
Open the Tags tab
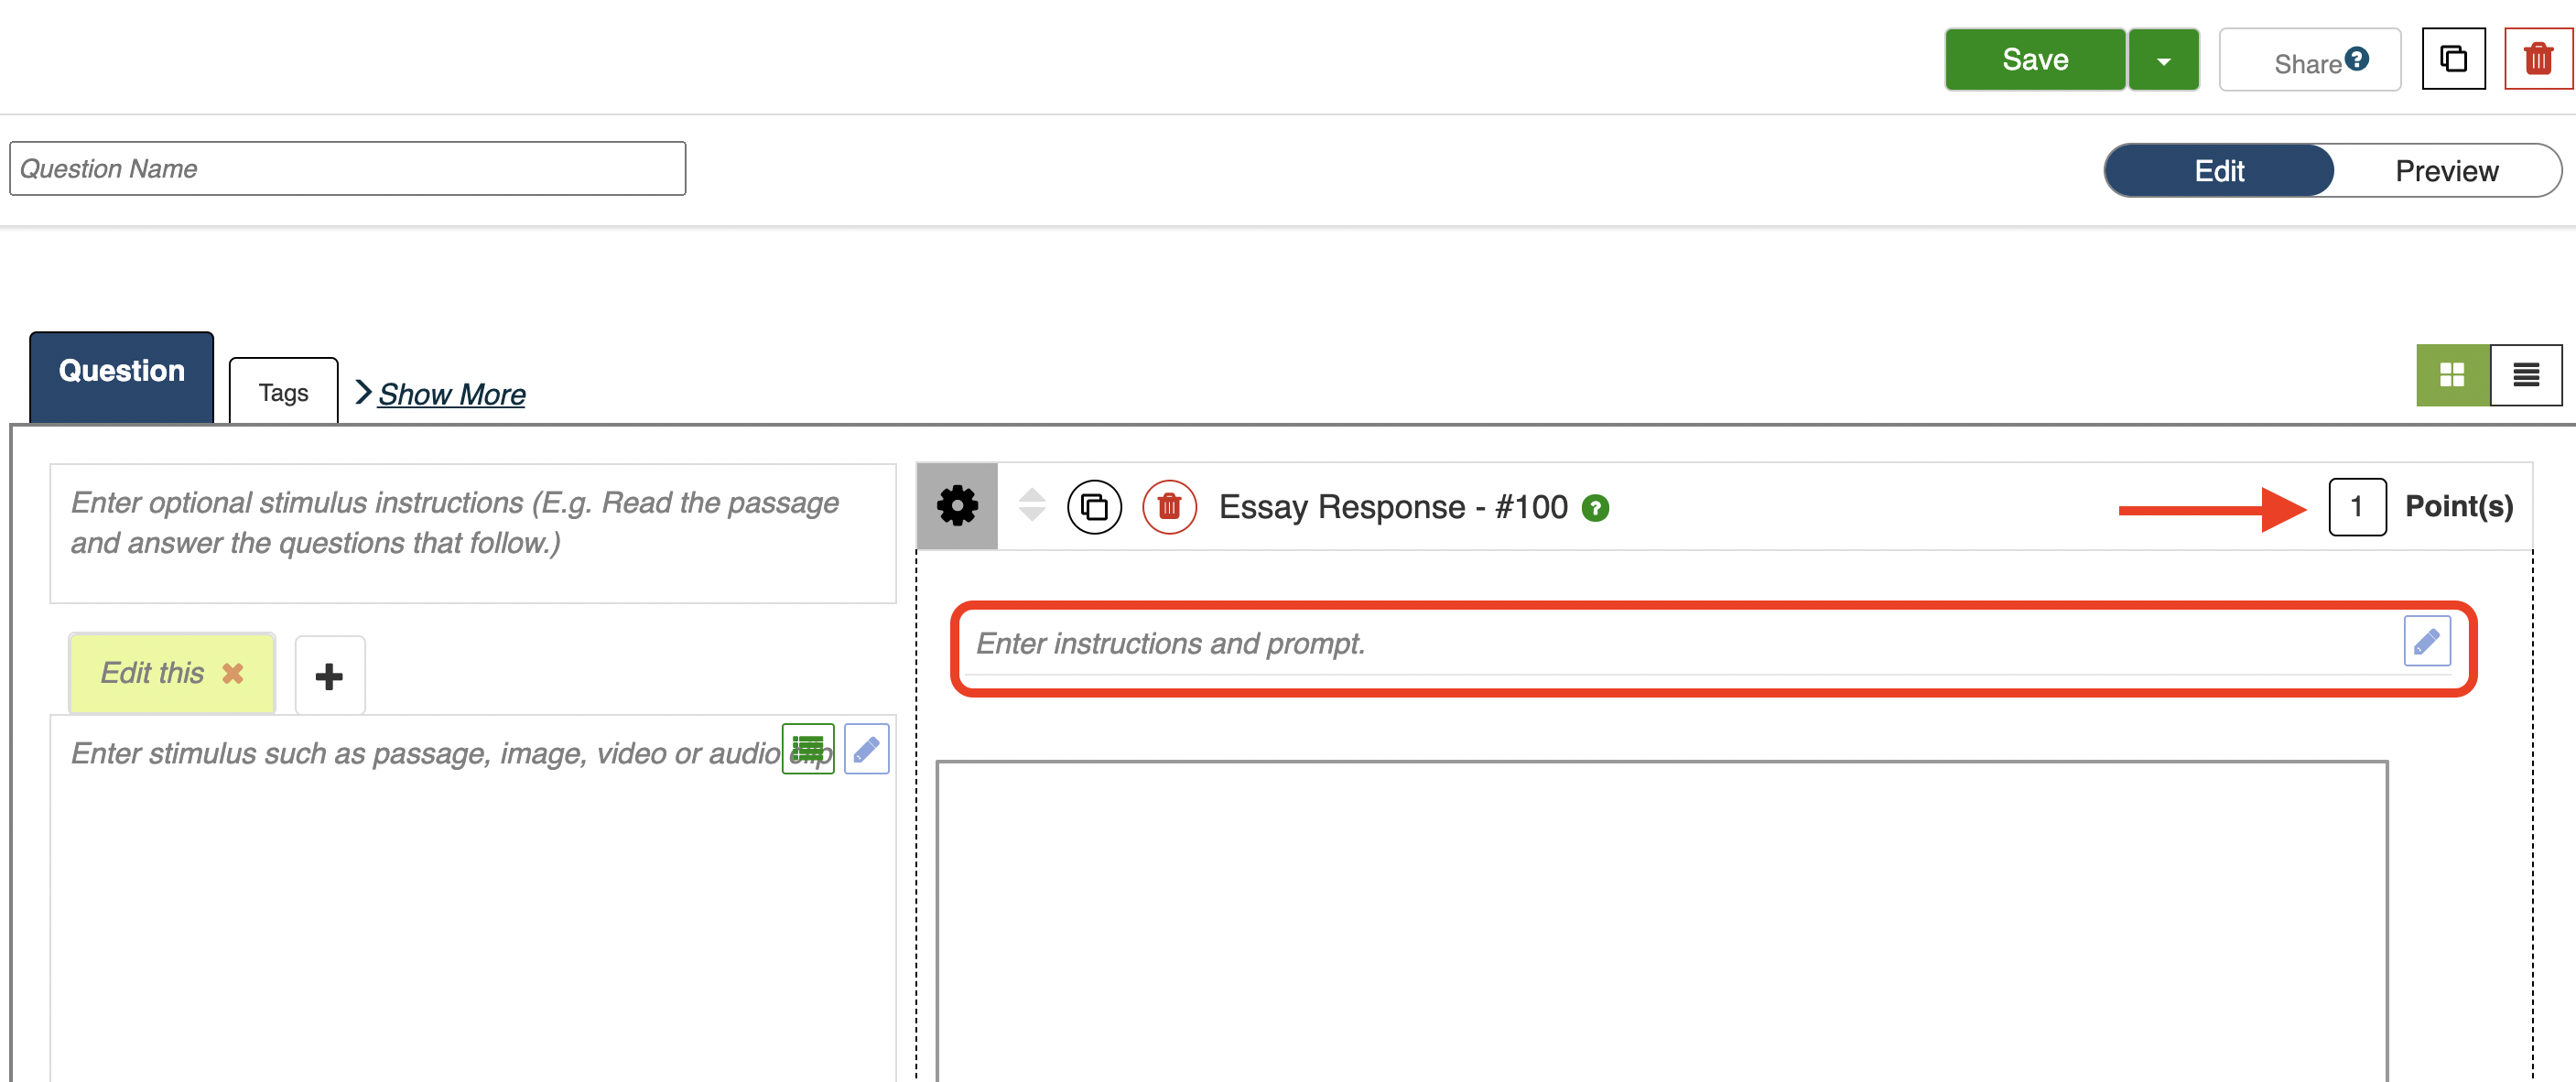click(x=283, y=393)
